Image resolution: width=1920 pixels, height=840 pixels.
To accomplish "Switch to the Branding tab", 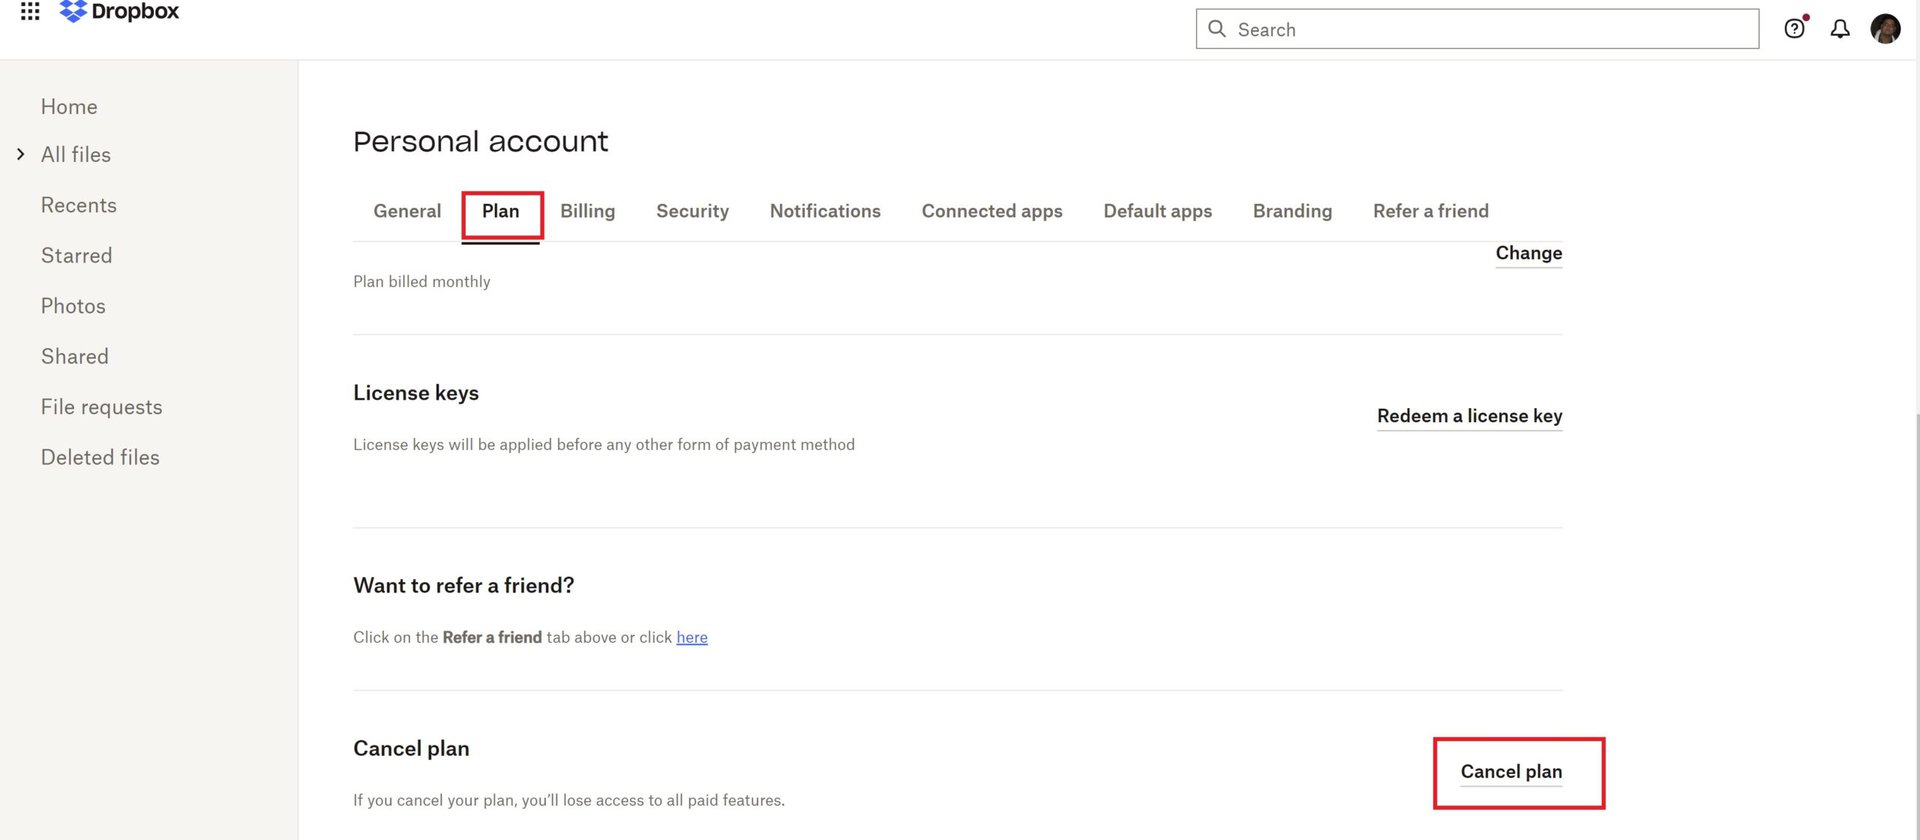I will coord(1292,211).
